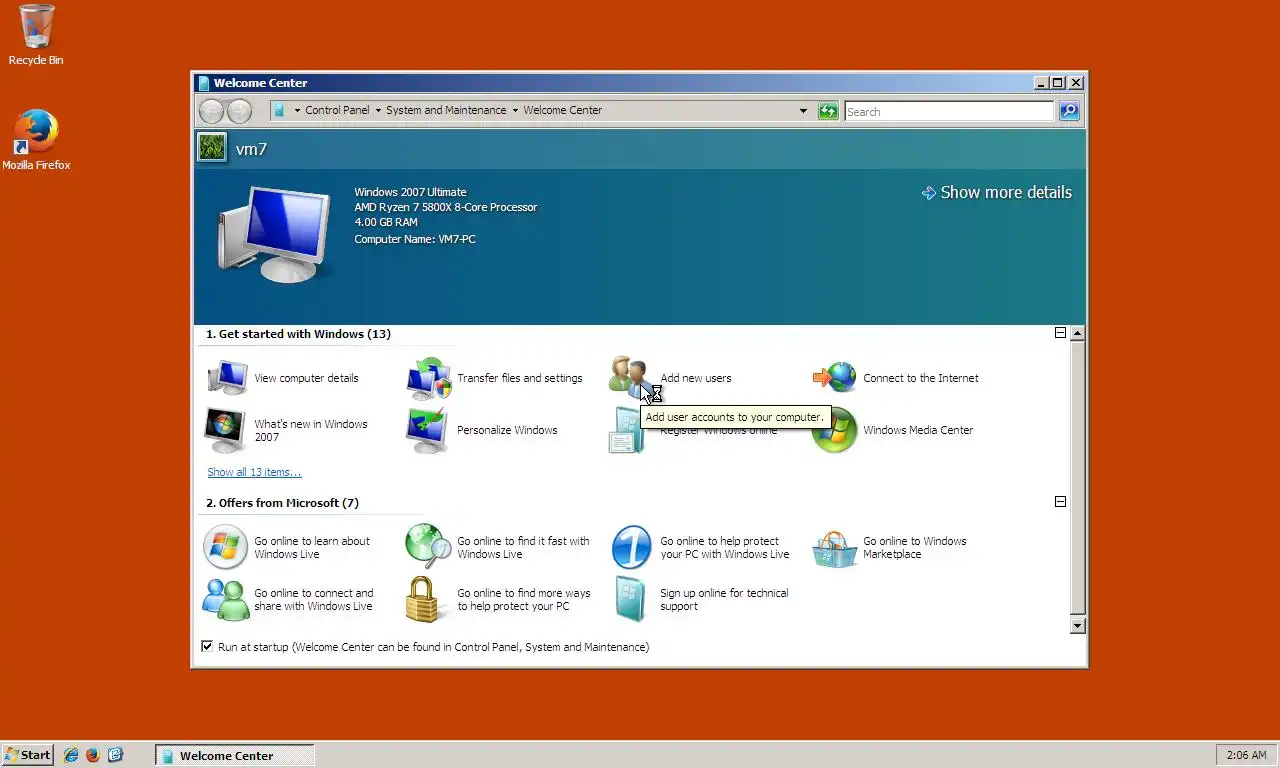Click the Windows 2007 Ultimate text

coord(410,192)
